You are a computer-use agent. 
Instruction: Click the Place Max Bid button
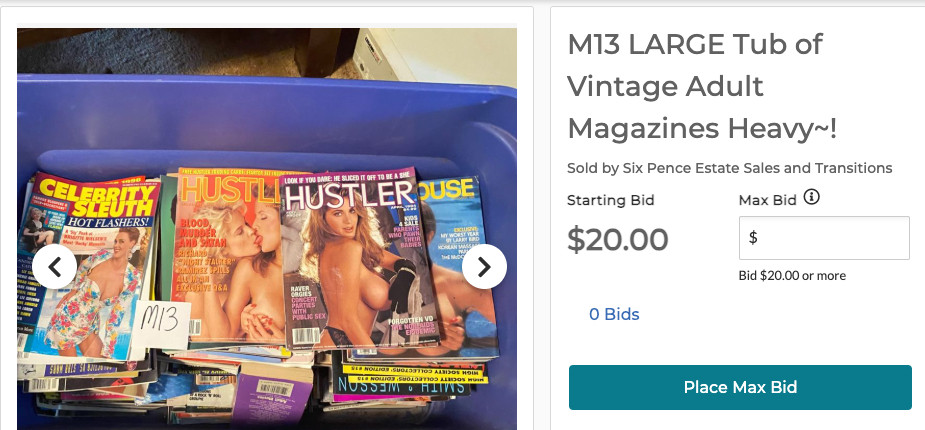pyautogui.click(x=740, y=388)
